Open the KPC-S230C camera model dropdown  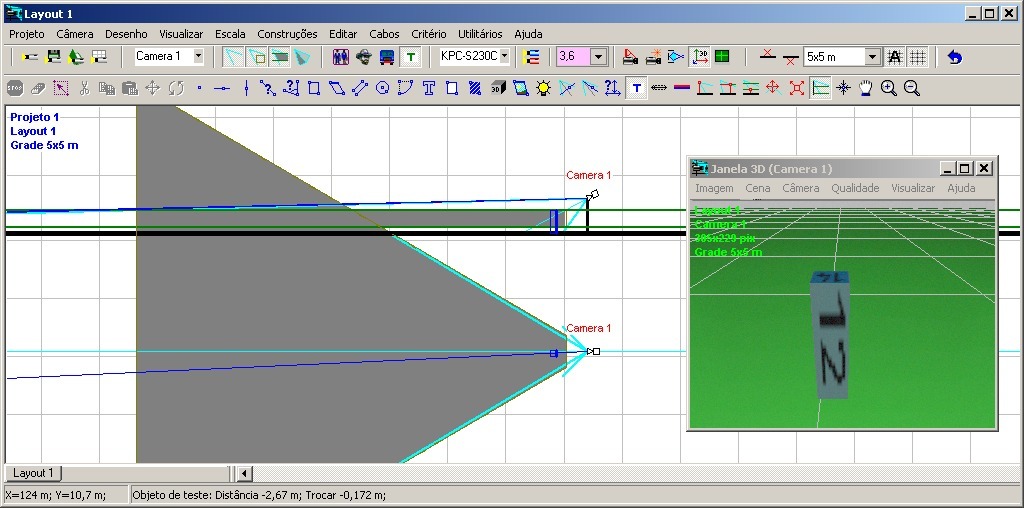point(504,57)
